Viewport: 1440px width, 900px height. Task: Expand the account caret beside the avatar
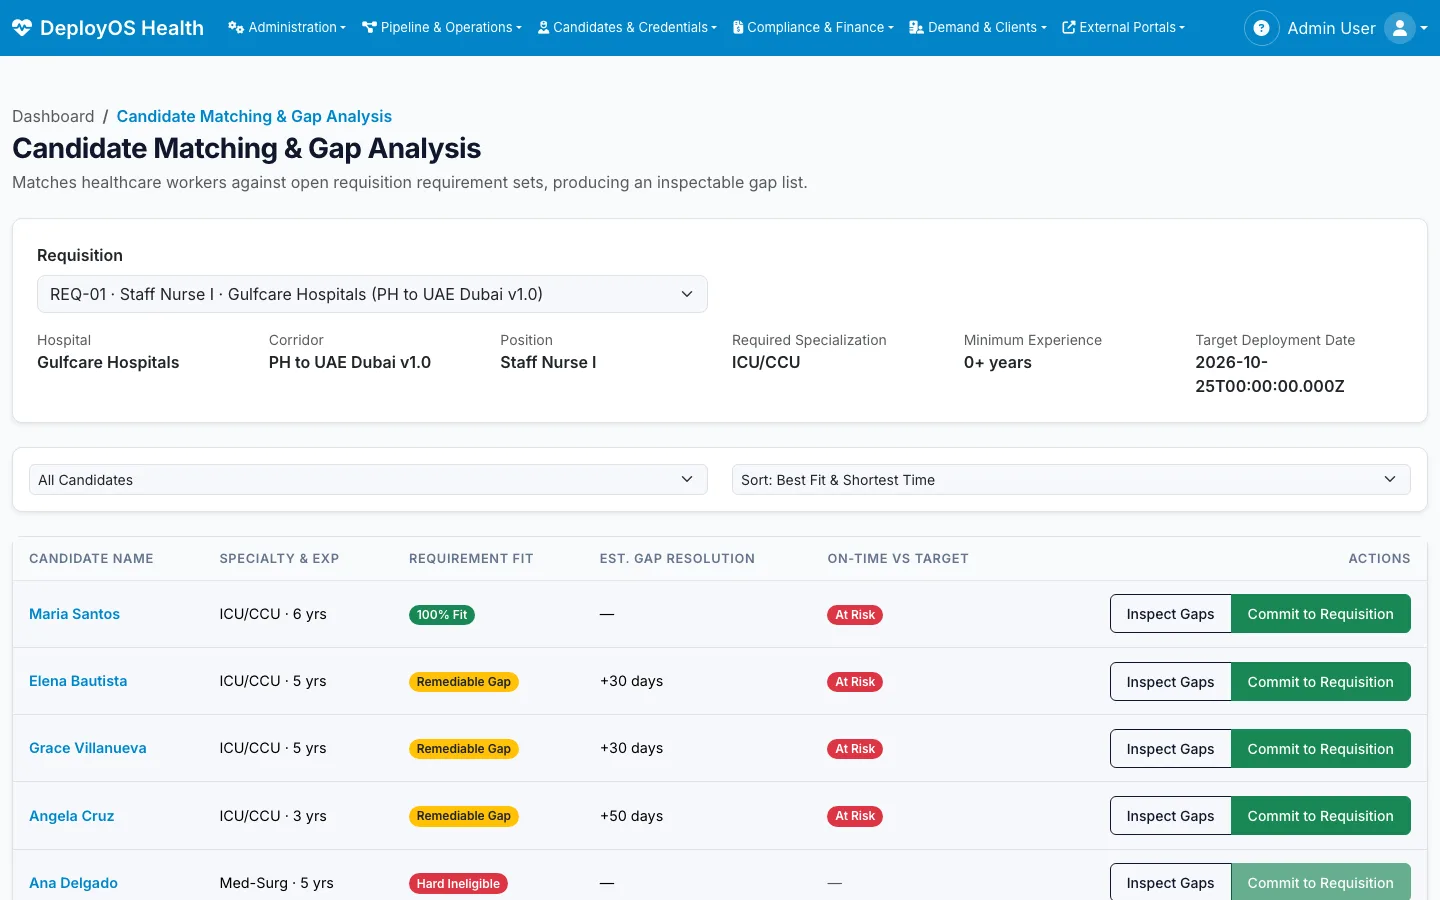1424,29
